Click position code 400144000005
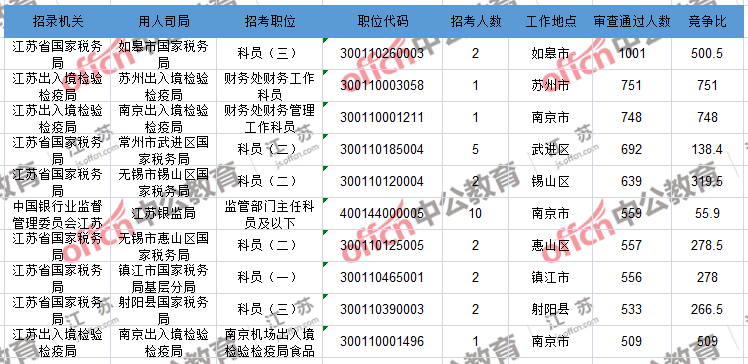Image resolution: width=748 pixels, height=364 pixels. pyautogui.click(x=382, y=213)
